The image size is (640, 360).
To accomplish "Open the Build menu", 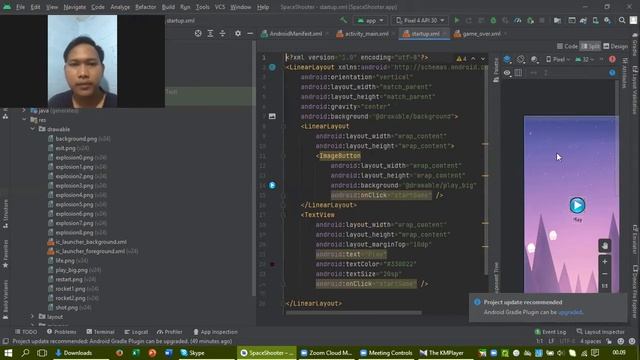I will click(x=168, y=7).
